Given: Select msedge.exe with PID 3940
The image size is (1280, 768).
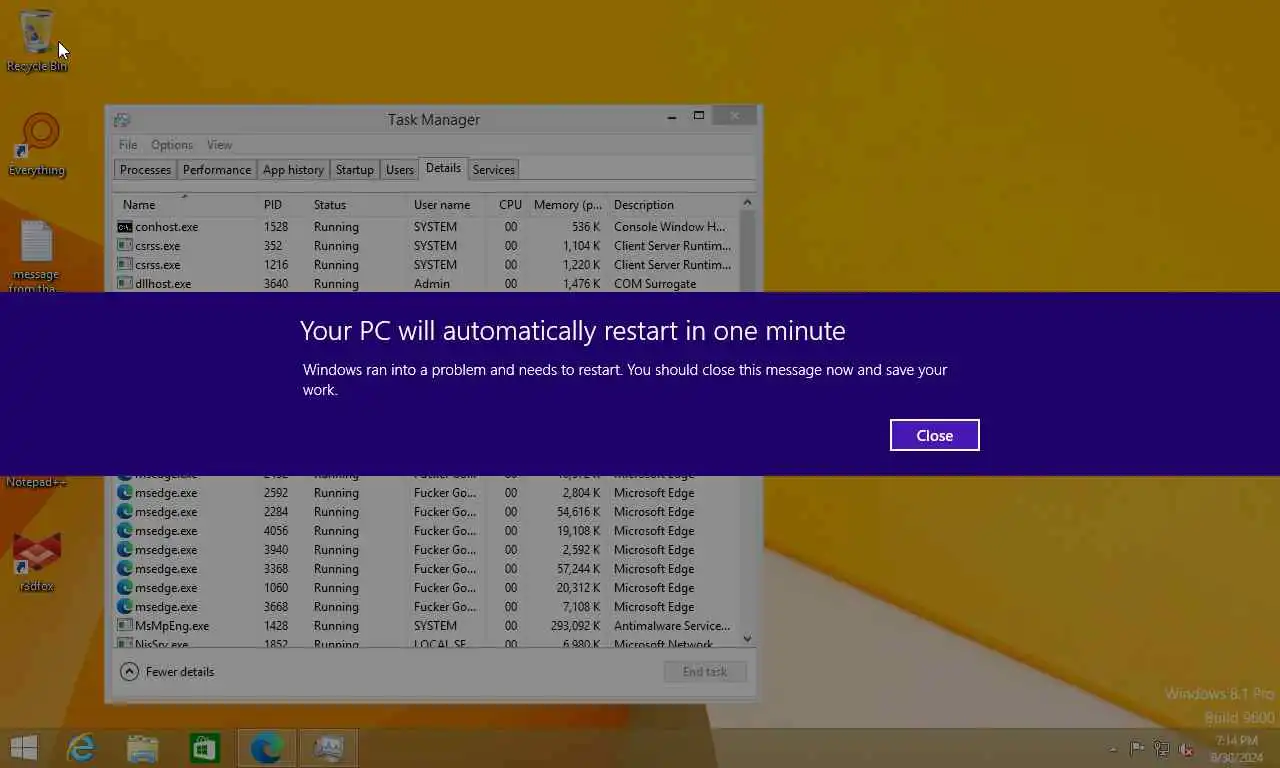Looking at the screenshot, I should point(427,550).
